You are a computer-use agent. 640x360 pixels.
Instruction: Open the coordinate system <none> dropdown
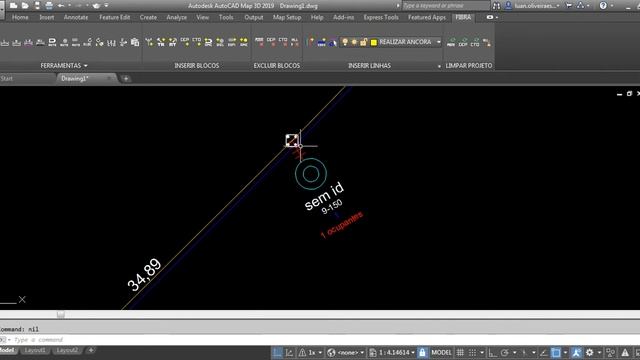[346, 352]
